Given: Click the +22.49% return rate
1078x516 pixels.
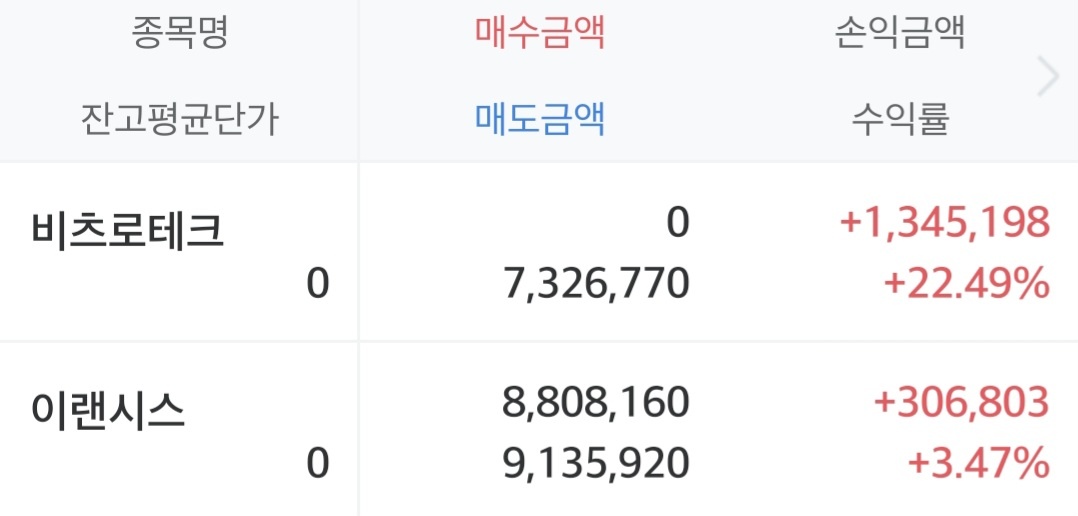Looking at the screenshot, I should (x=967, y=283).
